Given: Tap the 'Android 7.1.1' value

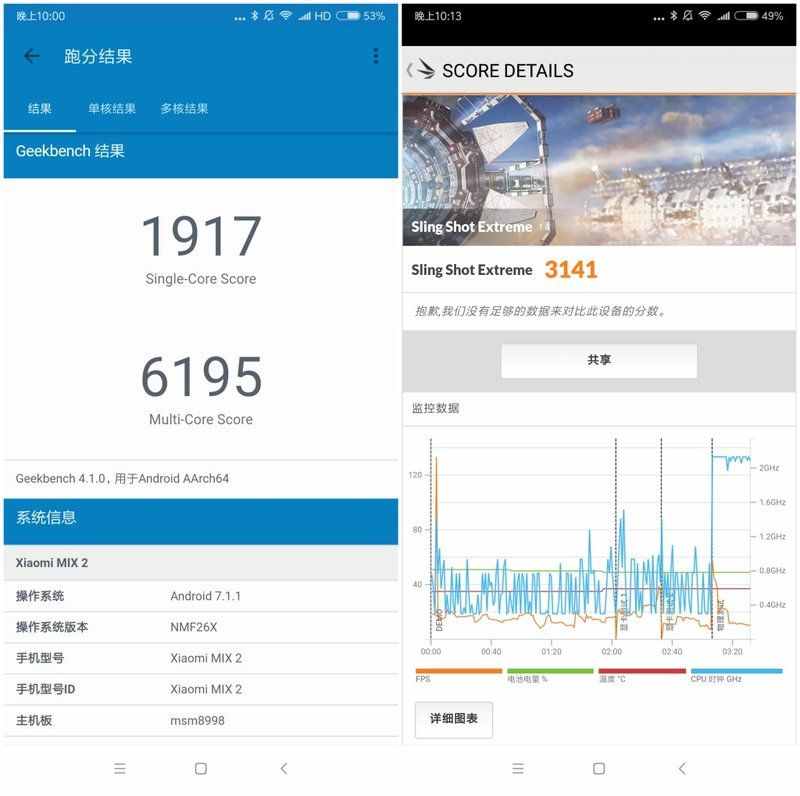Looking at the screenshot, I should (x=206, y=596).
